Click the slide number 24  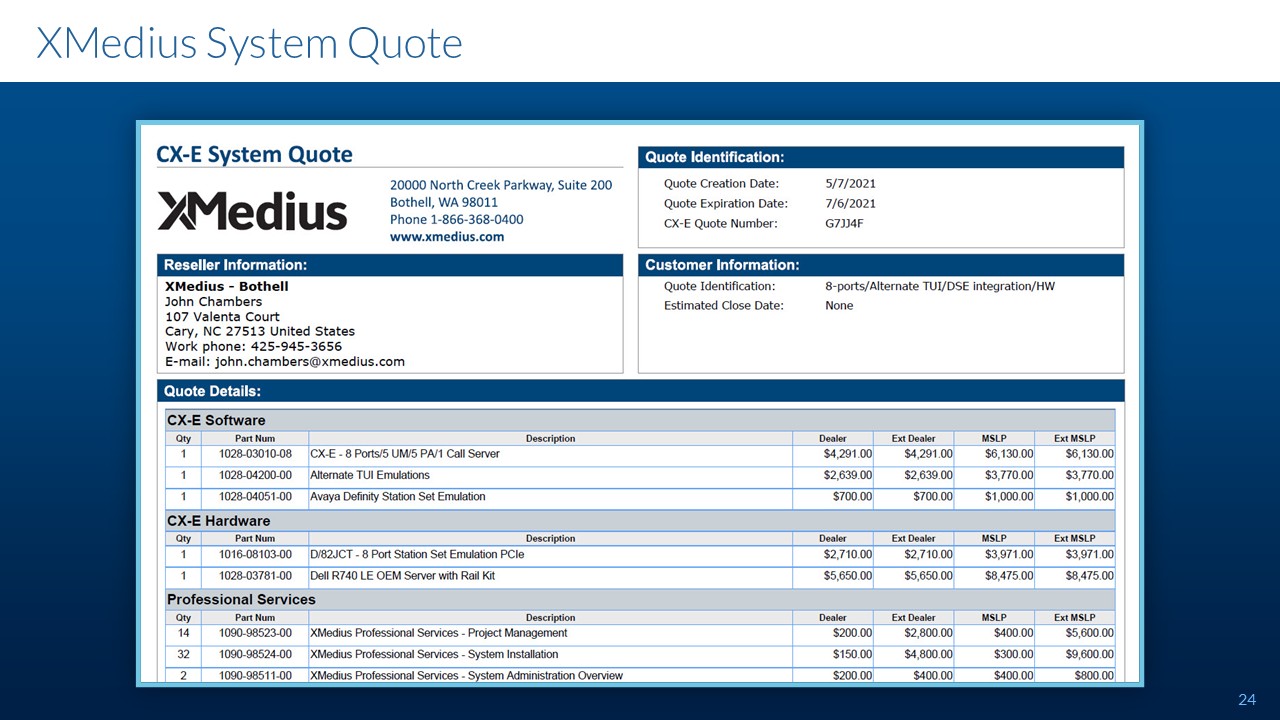pos(1246,699)
